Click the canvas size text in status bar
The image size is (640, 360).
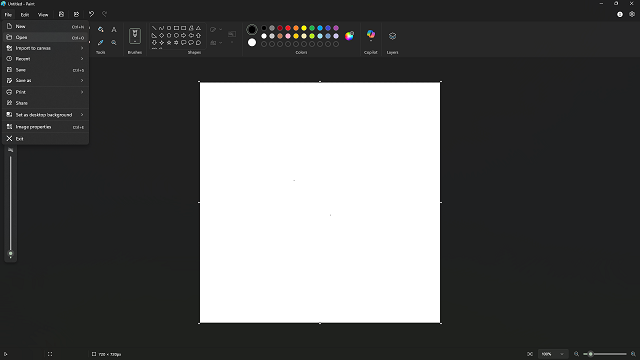tap(110, 354)
